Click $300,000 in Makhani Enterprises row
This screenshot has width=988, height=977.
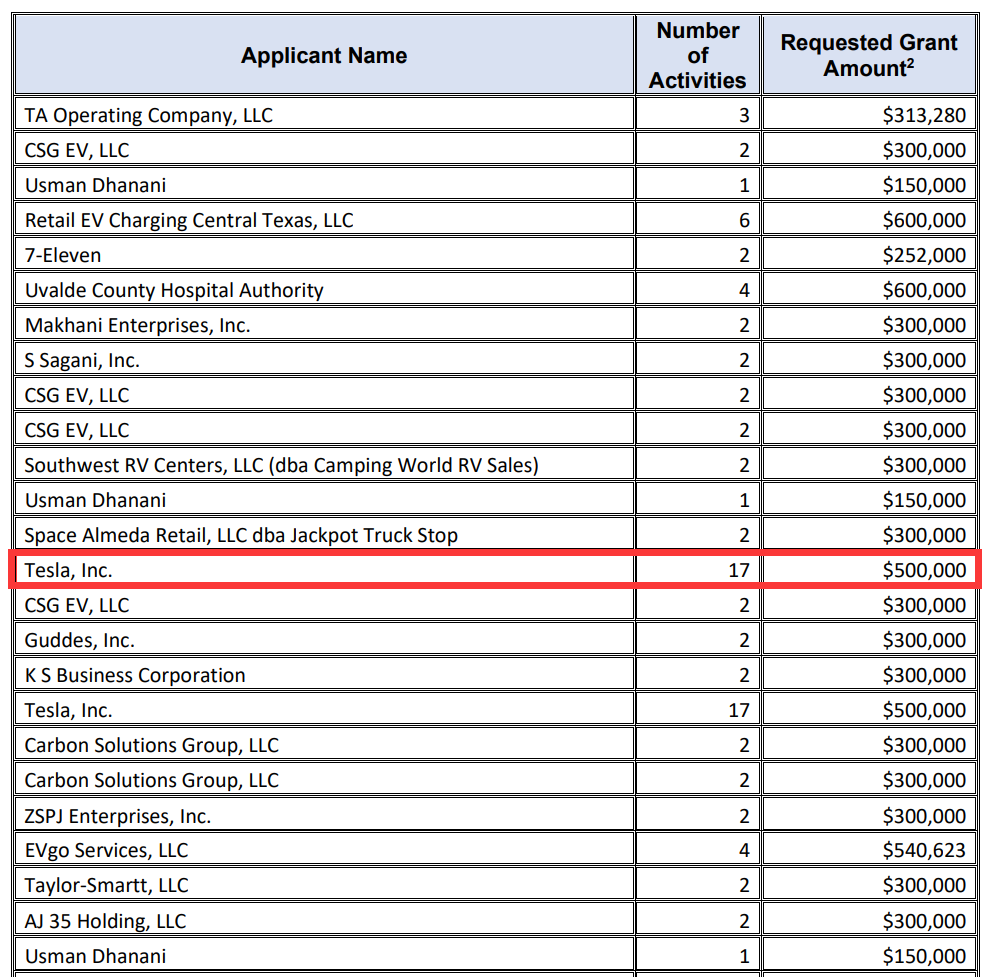[869, 325]
